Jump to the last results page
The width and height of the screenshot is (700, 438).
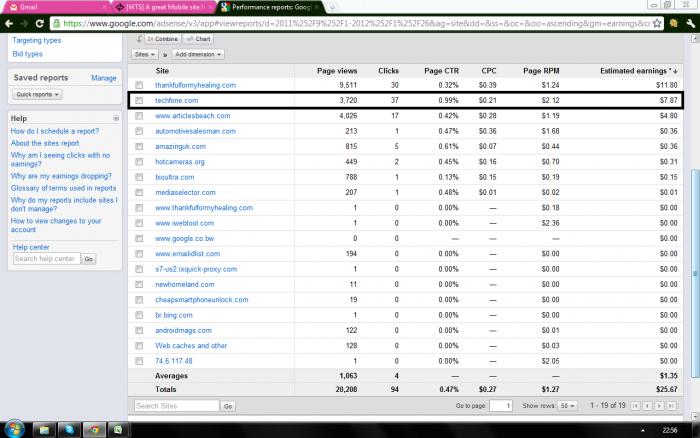tap(671, 406)
